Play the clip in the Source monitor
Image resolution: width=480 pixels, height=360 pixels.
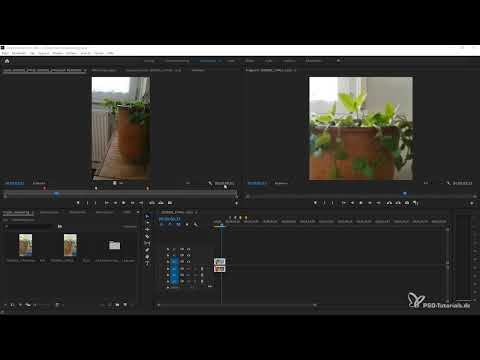tap(124, 203)
